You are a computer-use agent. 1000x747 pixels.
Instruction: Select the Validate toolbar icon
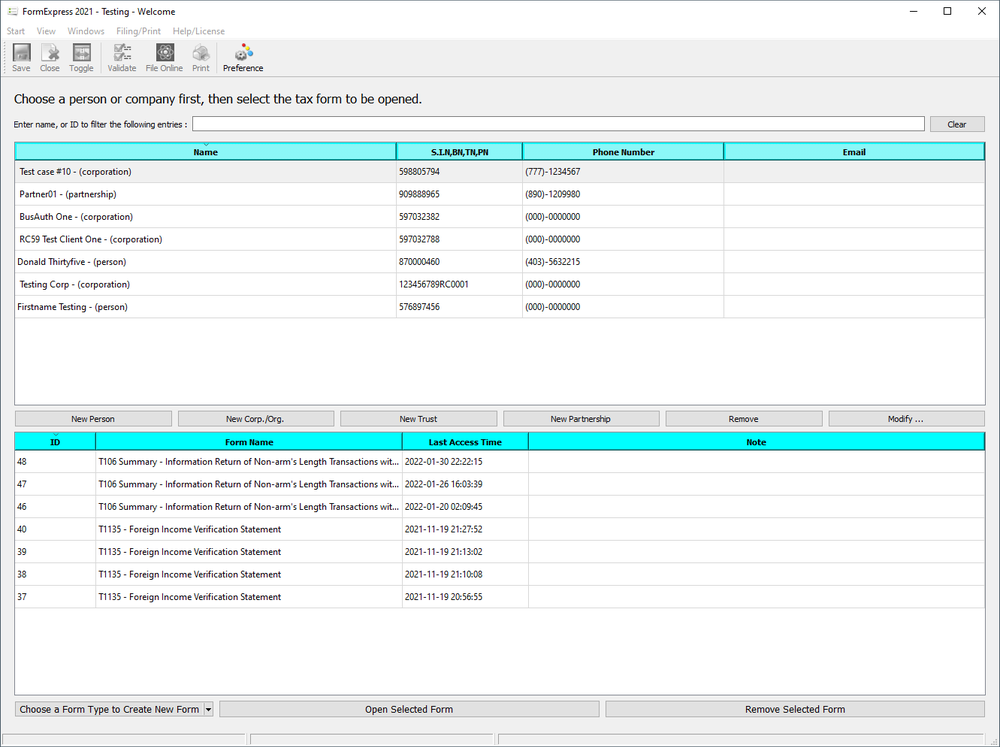point(121,57)
